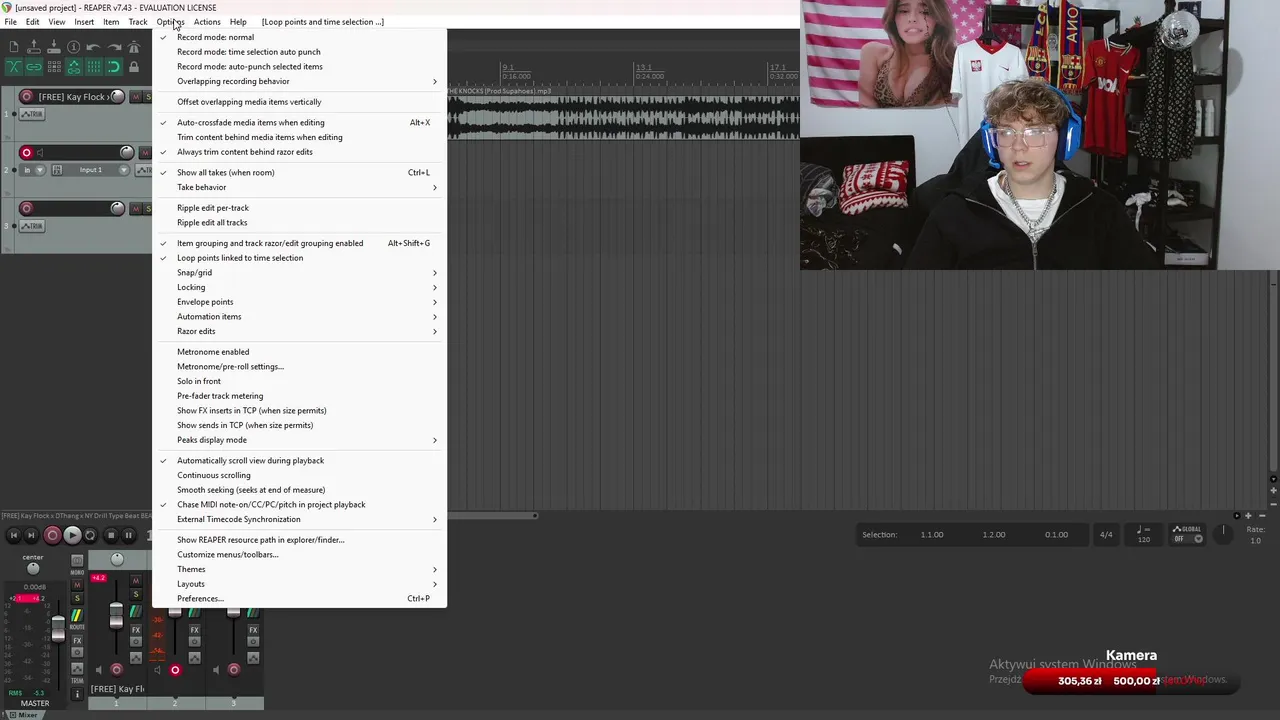Click the Undo arrow icon
The height and width of the screenshot is (720, 1280).
click(x=93, y=47)
